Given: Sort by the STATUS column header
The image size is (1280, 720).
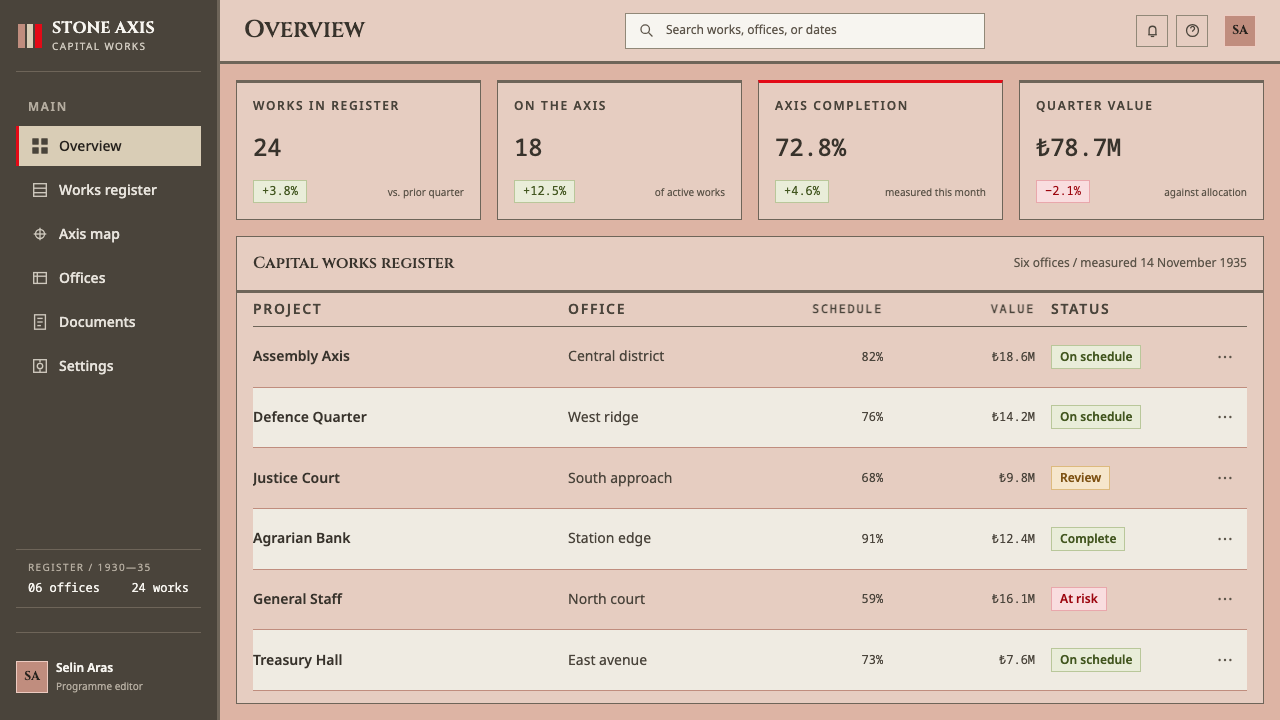Looking at the screenshot, I should (x=1080, y=309).
